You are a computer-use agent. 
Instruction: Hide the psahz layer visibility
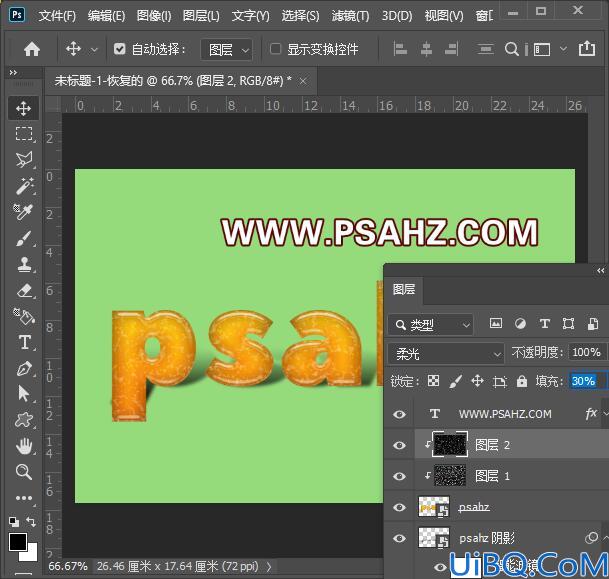point(399,507)
